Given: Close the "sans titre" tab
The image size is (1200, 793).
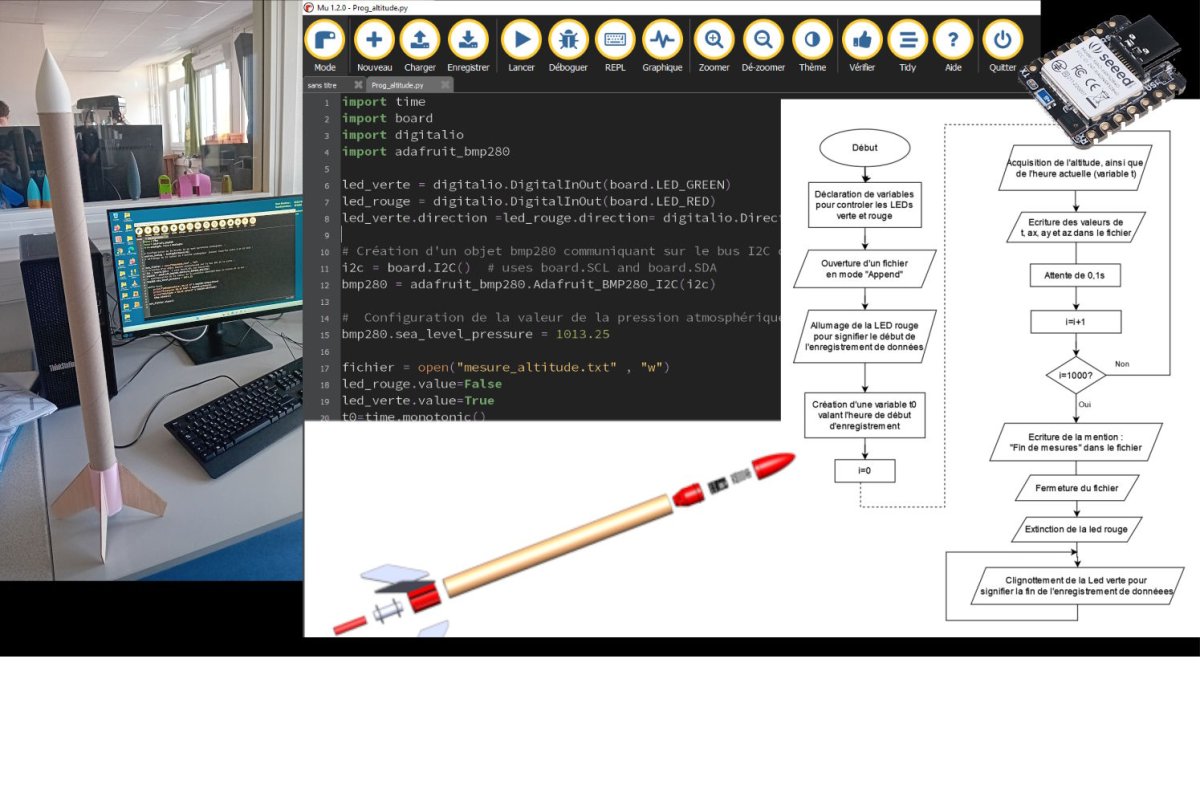Looking at the screenshot, I should coord(358,86).
